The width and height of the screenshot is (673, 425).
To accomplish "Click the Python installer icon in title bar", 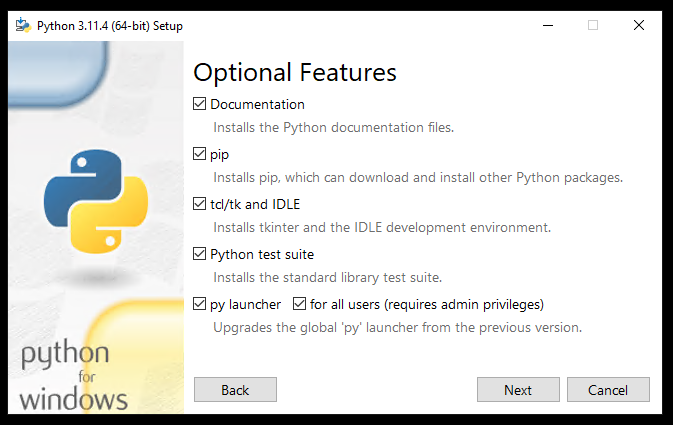I will tap(22, 26).
